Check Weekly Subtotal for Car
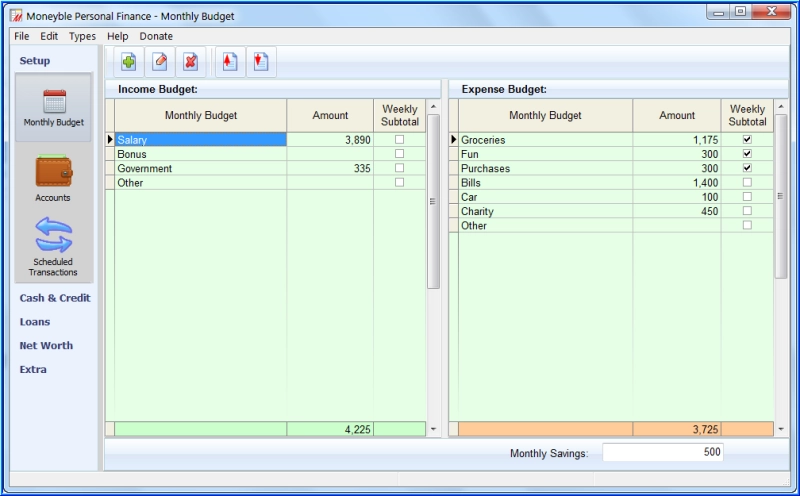 pos(747,196)
